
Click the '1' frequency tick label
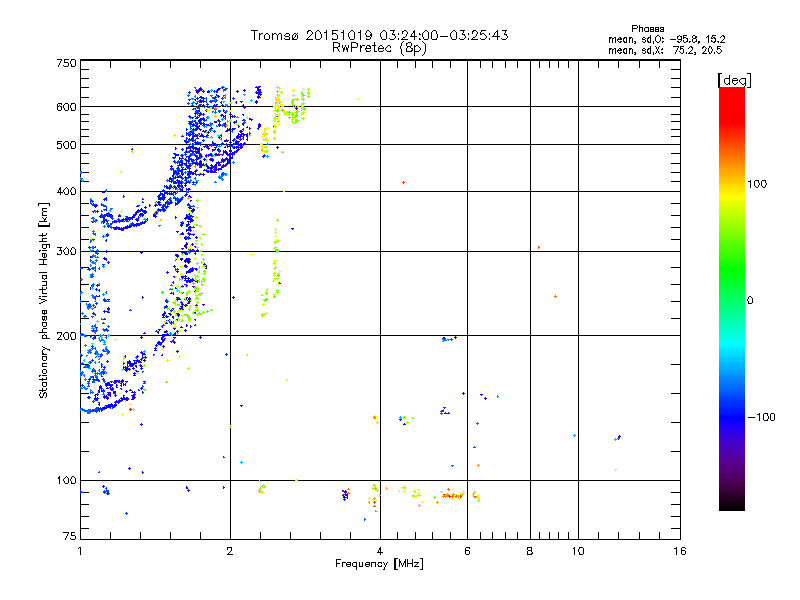pos(80,551)
